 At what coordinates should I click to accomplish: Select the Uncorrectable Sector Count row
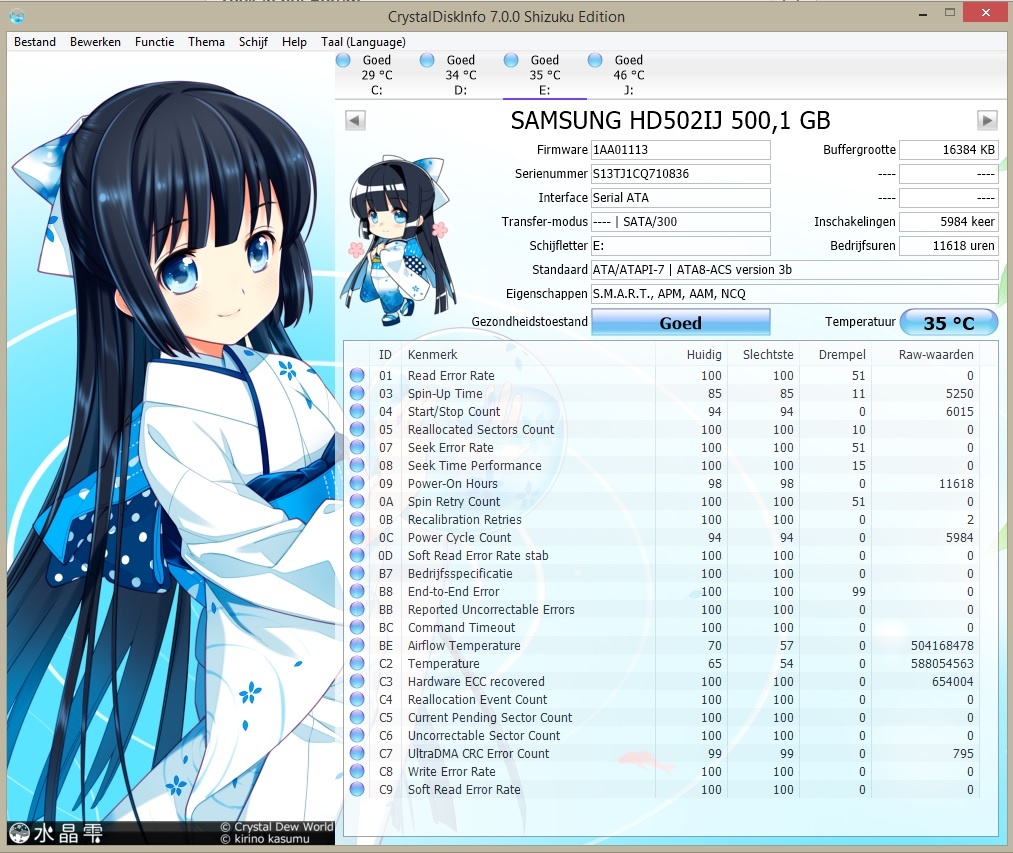point(664,735)
